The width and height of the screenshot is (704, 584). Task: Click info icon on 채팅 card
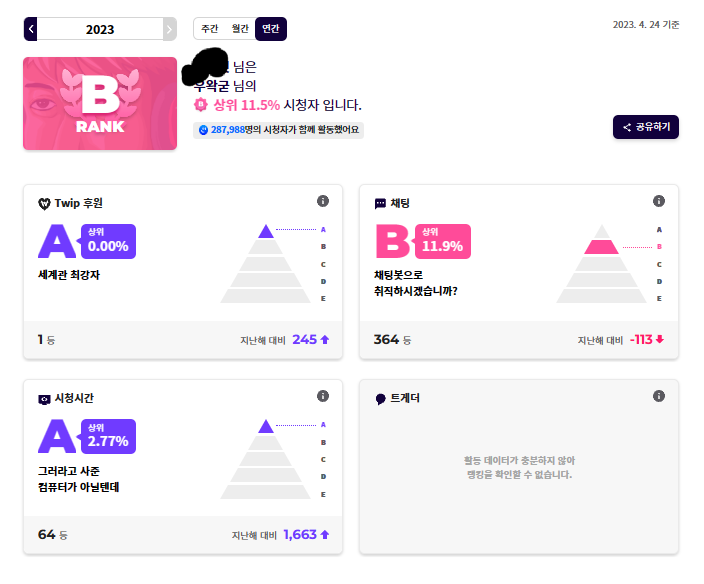pyautogui.click(x=659, y=201)
